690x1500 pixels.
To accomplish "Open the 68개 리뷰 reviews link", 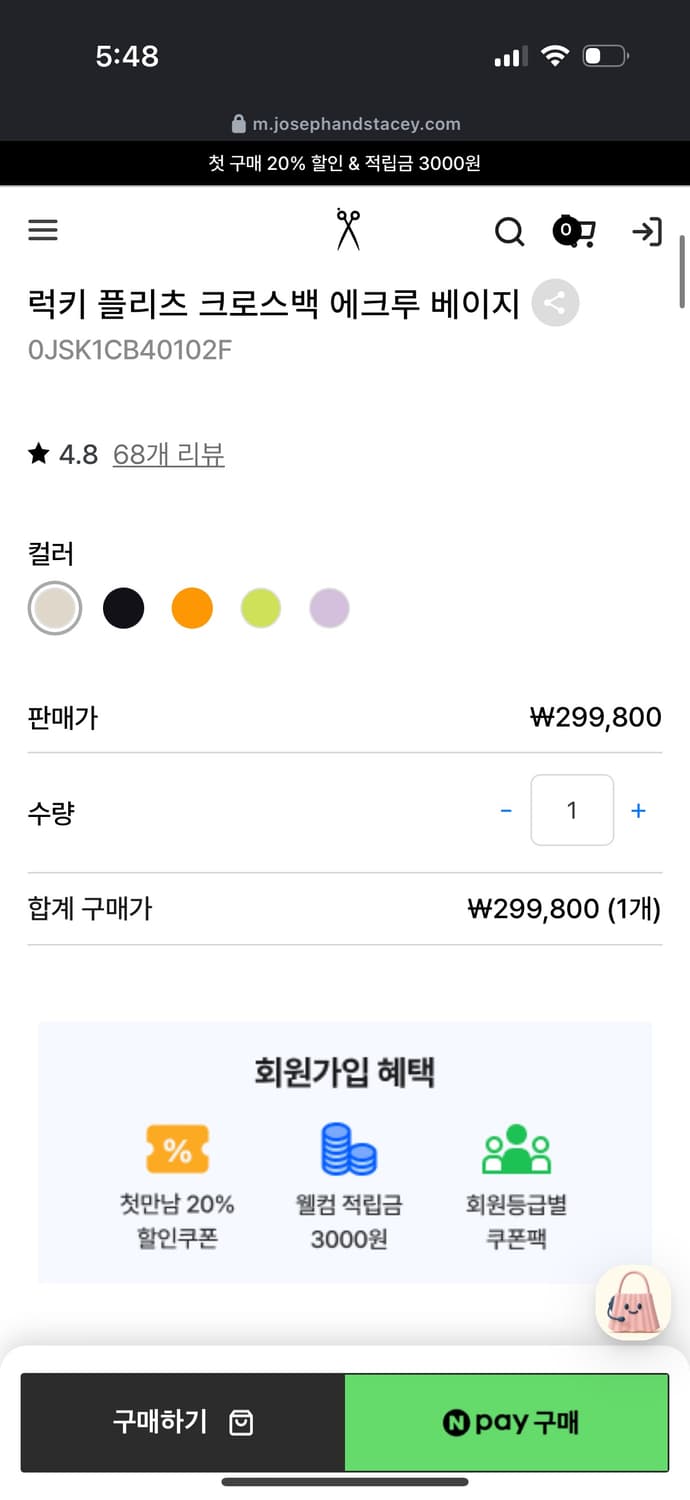I will pyautogui.click(x=168, y=454).
